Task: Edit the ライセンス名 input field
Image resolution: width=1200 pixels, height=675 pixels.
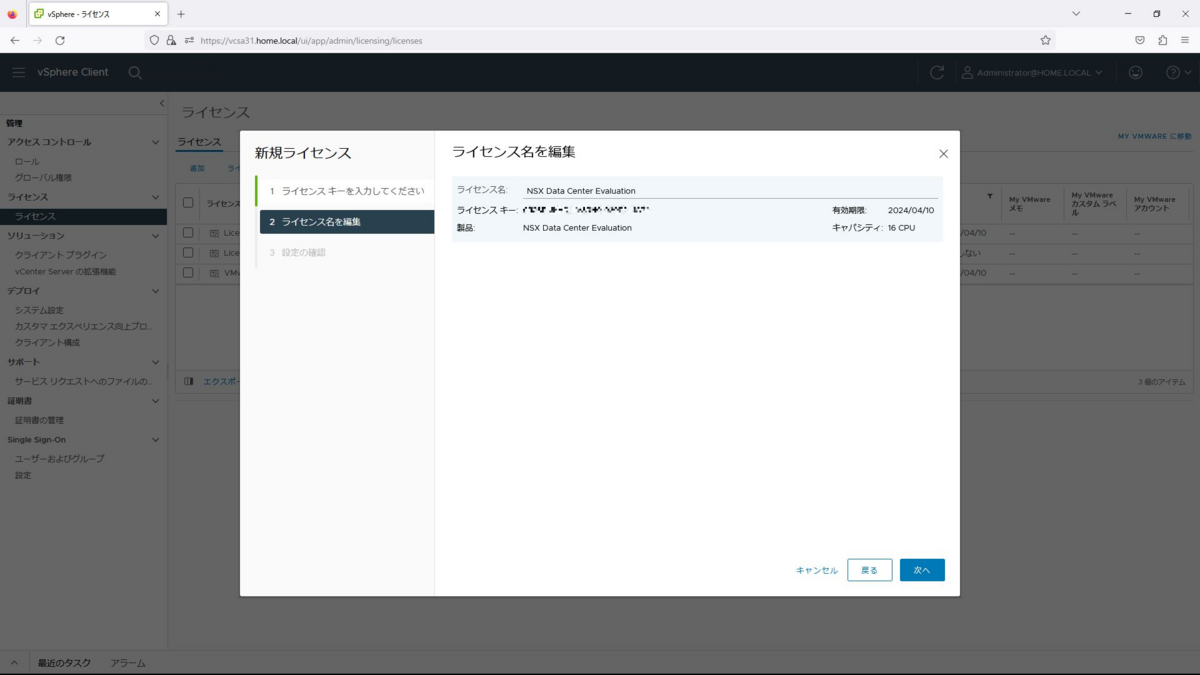Action: pos(730,190)
